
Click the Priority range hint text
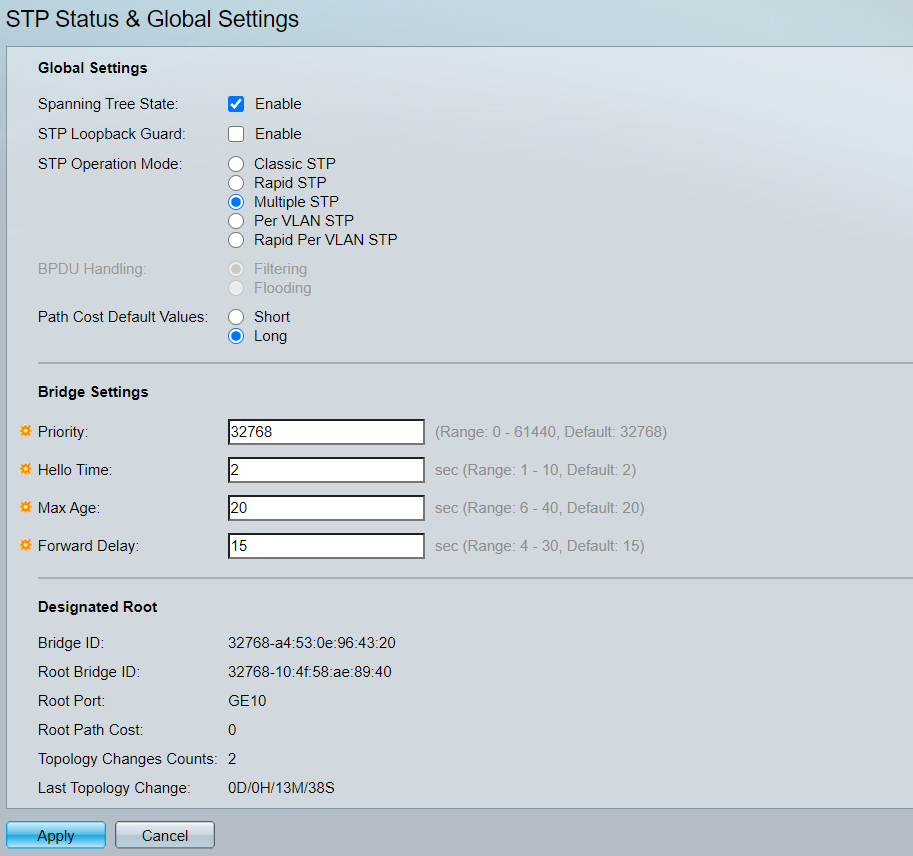click(551, 432)
